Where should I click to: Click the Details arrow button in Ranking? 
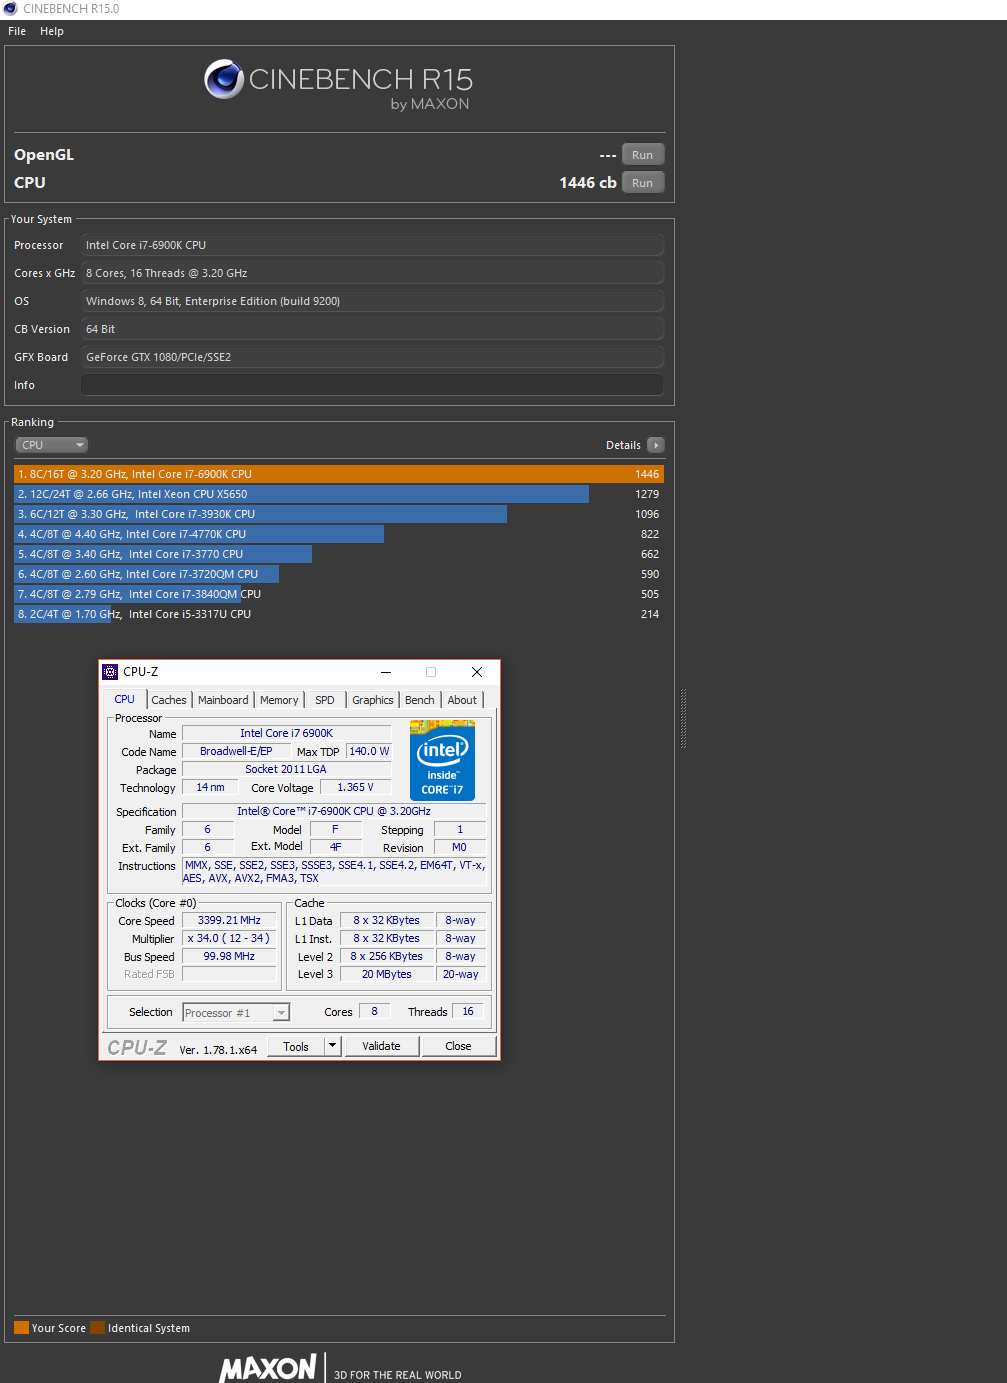coord(656,445)
